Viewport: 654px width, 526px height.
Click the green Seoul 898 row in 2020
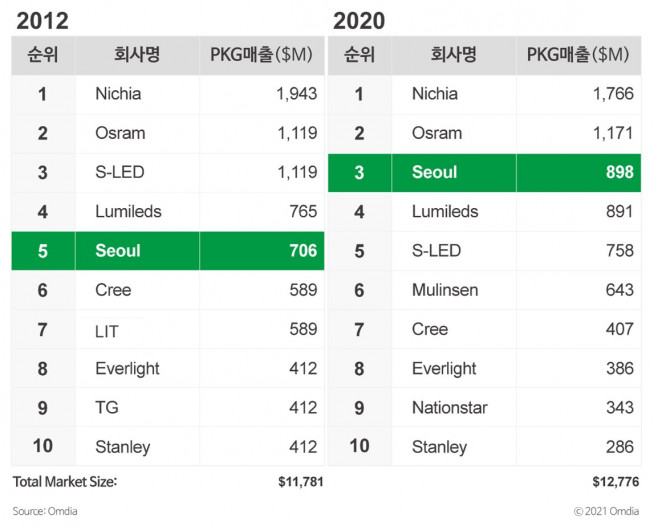tap(484, 172)
